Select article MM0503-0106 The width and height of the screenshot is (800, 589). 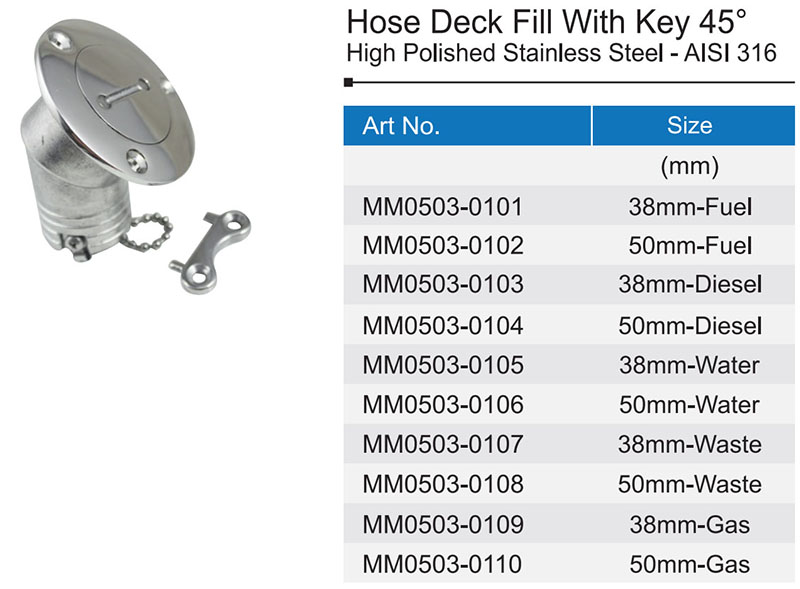click(x=442, y=405)
